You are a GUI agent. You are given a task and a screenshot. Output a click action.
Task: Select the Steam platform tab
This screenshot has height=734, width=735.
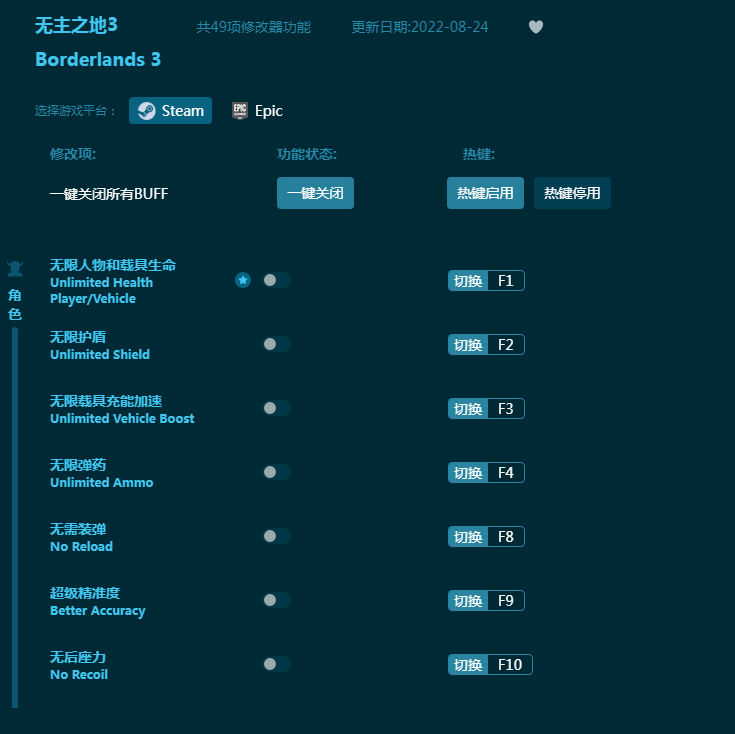pyautogui.click(x=170, y=111)
